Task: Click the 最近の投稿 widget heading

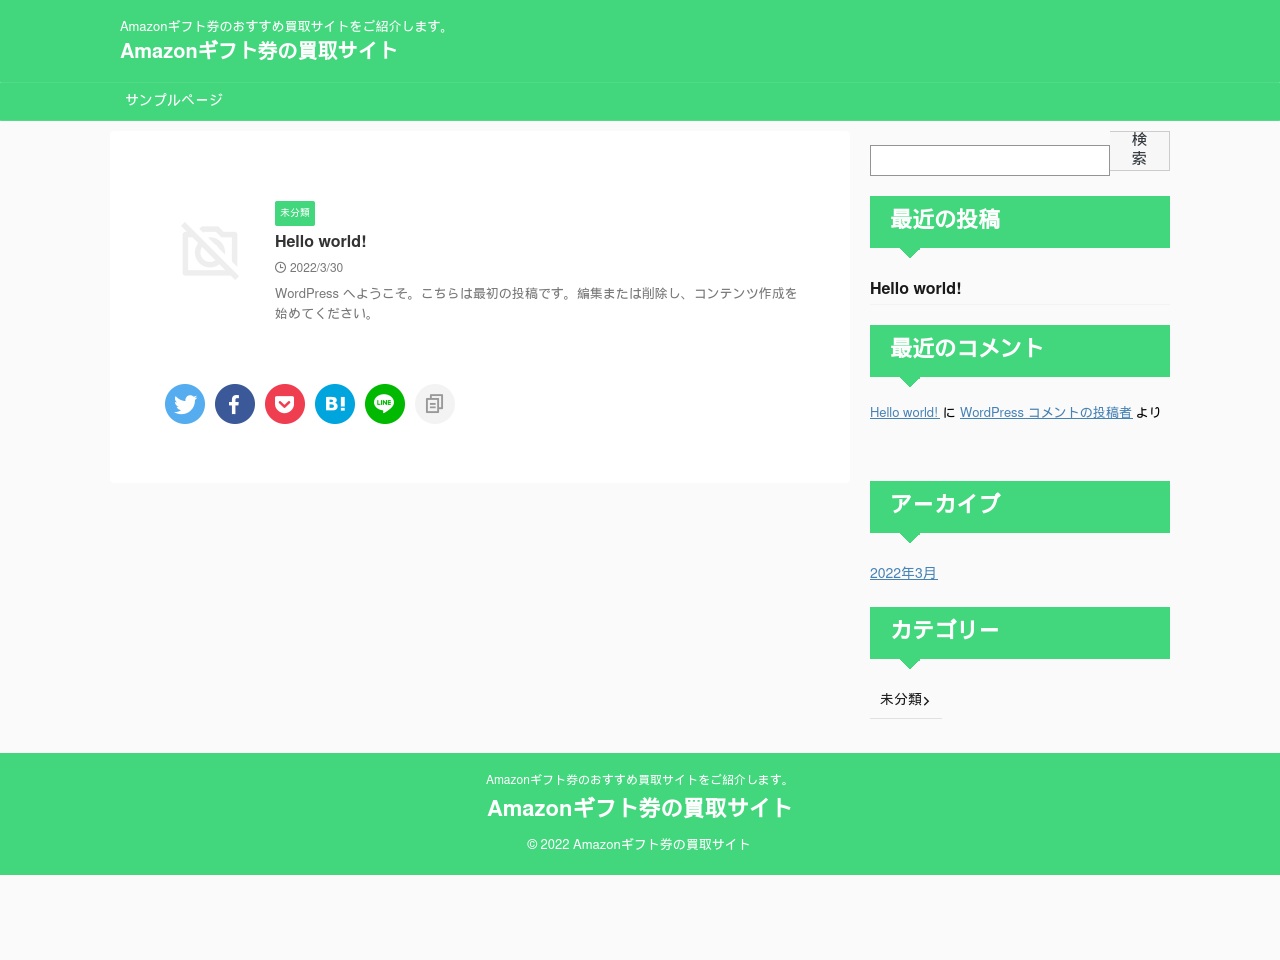Action: click(x=1020, y=221)
